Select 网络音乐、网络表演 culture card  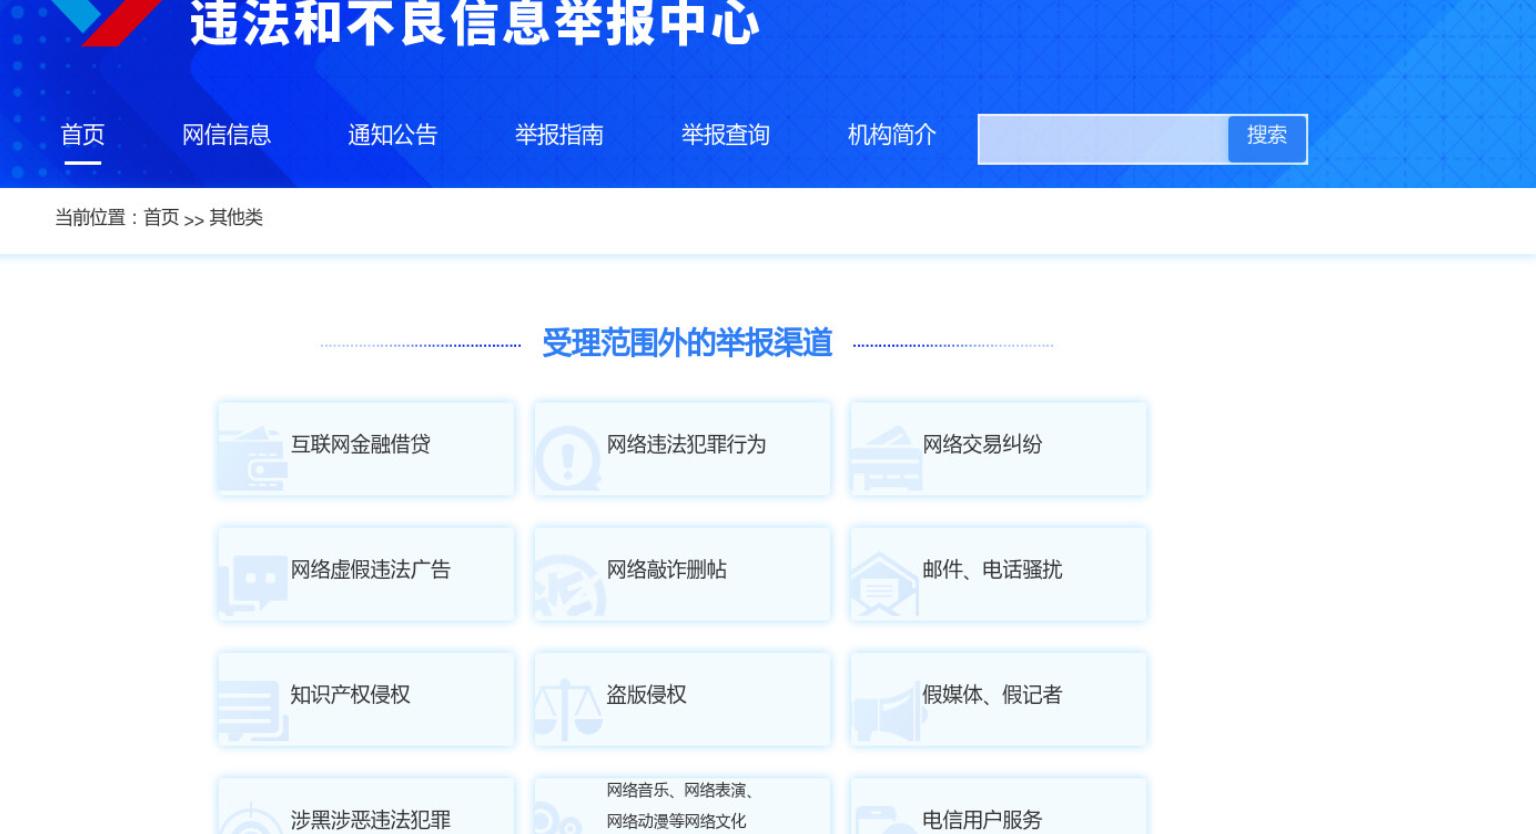[682, 807]
